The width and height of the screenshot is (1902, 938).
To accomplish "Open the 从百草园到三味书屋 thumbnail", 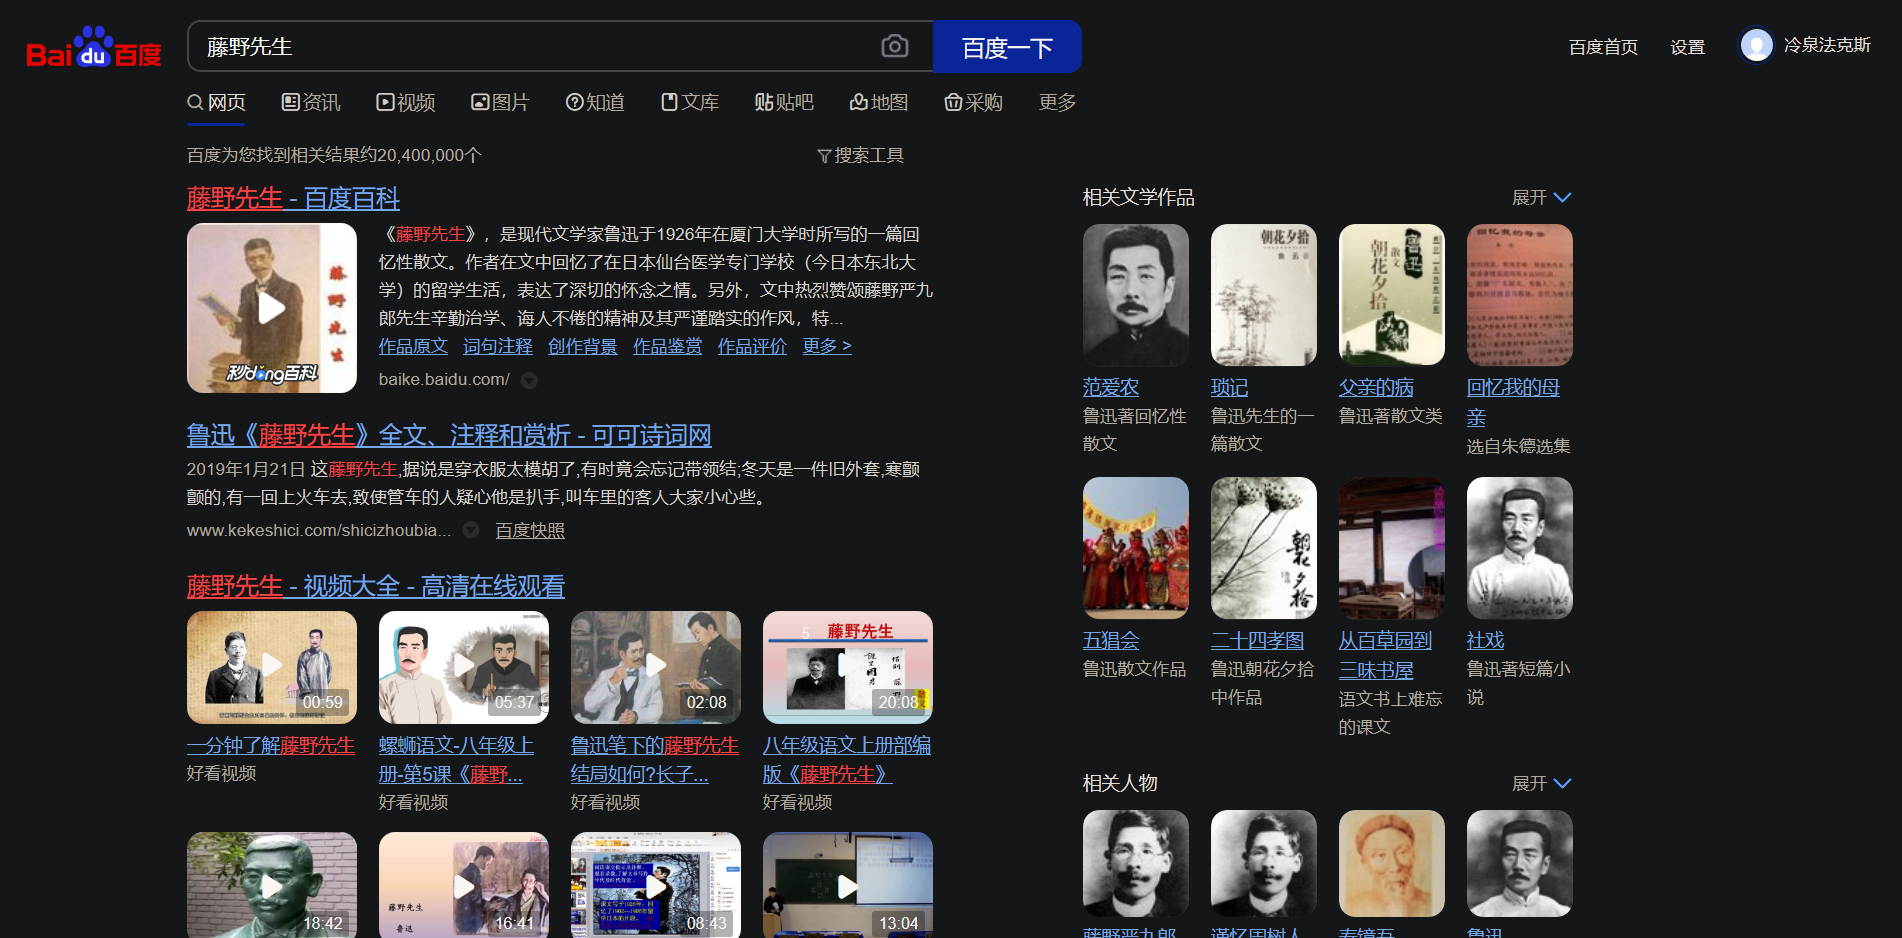I will click(1392, 548).
